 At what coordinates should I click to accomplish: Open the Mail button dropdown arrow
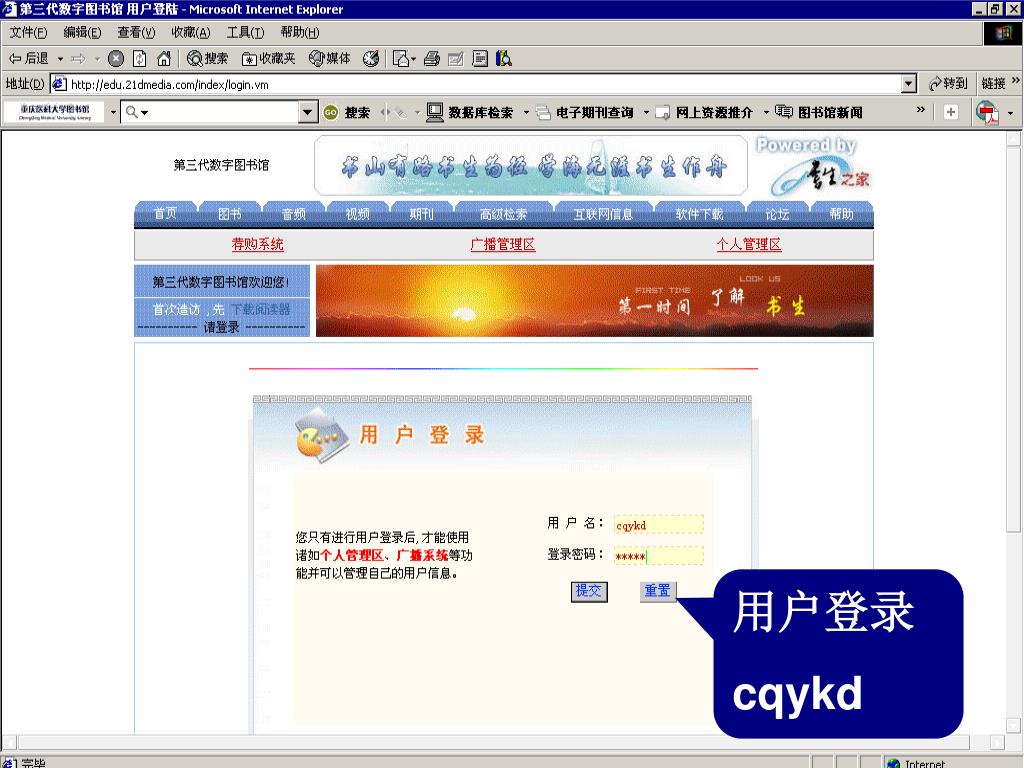(413, 59)
